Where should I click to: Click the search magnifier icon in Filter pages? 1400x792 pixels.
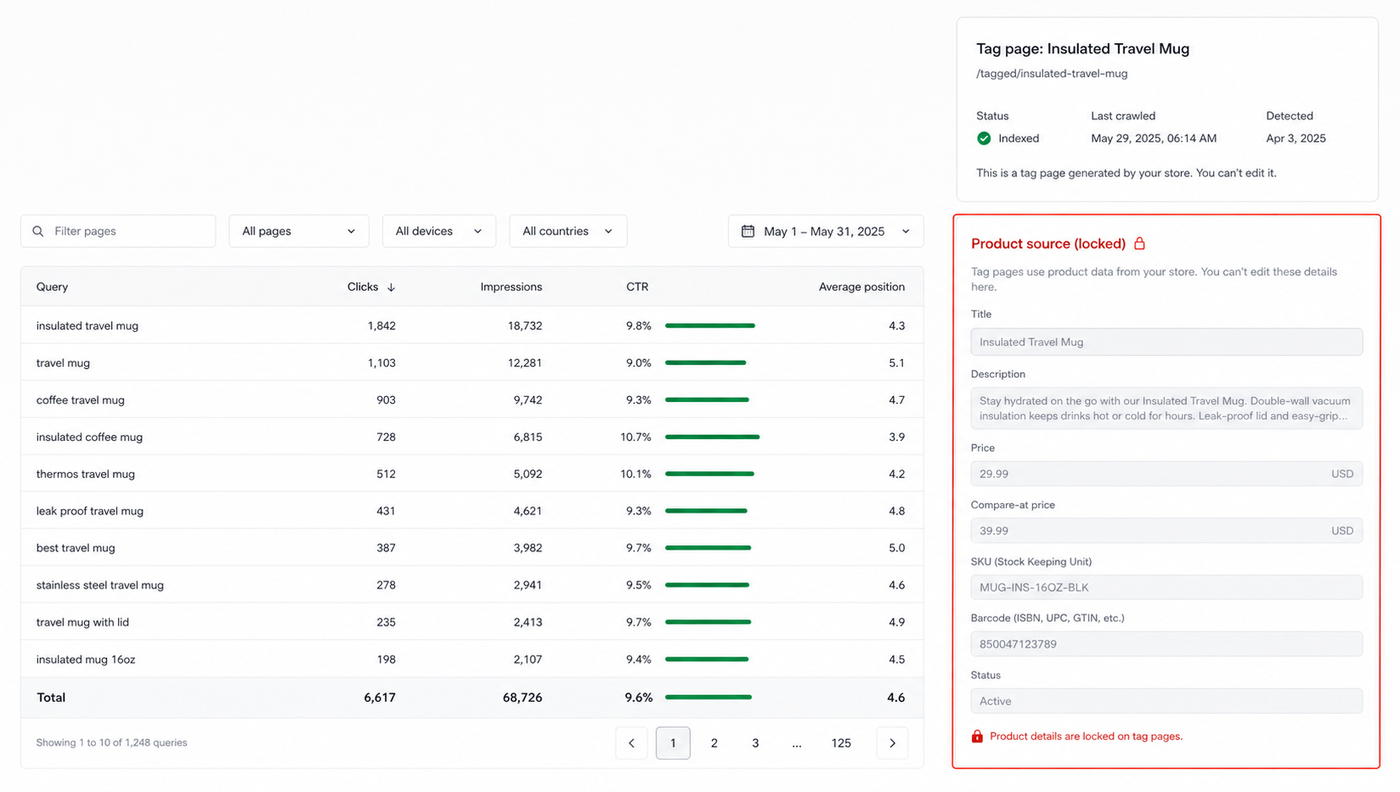point(38,231)
